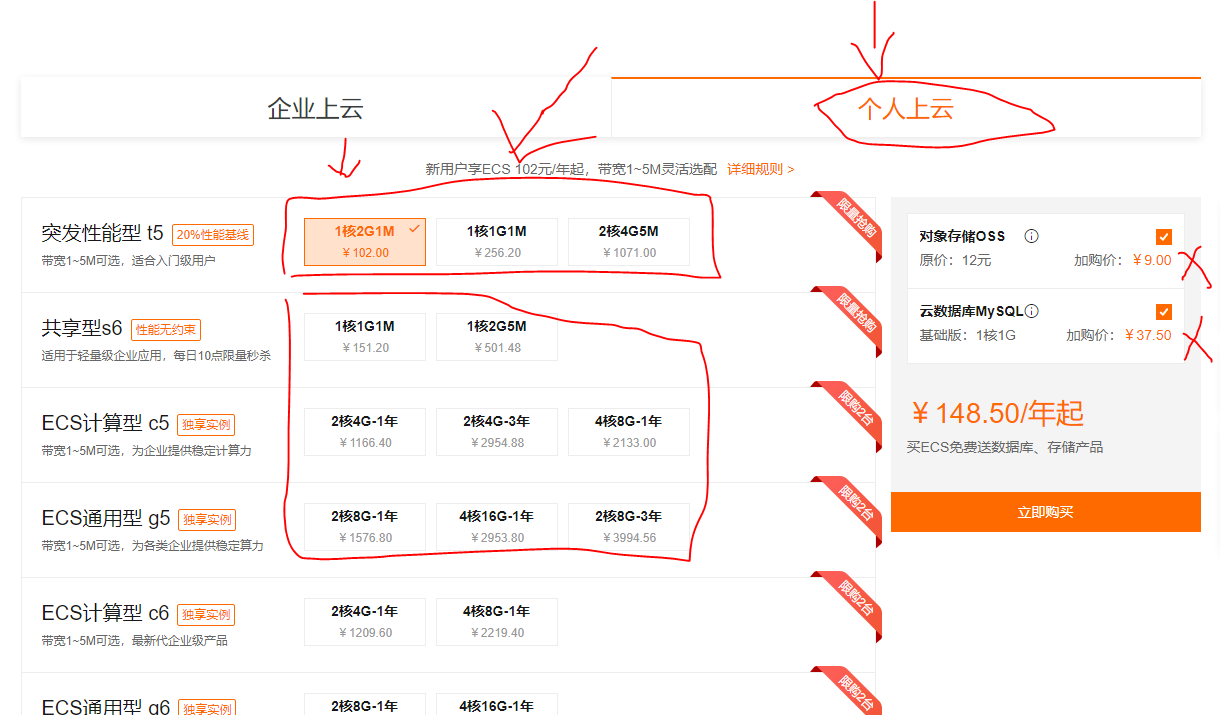Click 基础版：1核1G text
Image resolution: width=1220 pixels, height=715 pixels.
[968, 335]
